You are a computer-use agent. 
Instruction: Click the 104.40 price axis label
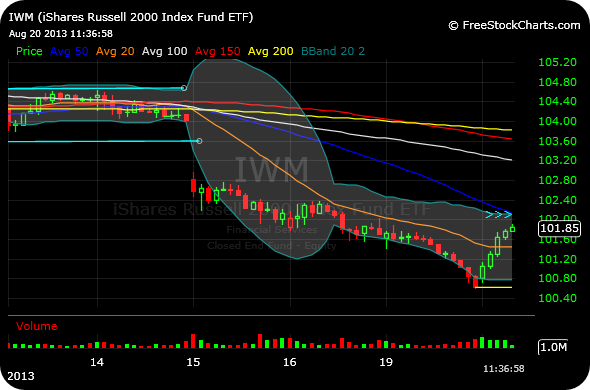[558, 101]
